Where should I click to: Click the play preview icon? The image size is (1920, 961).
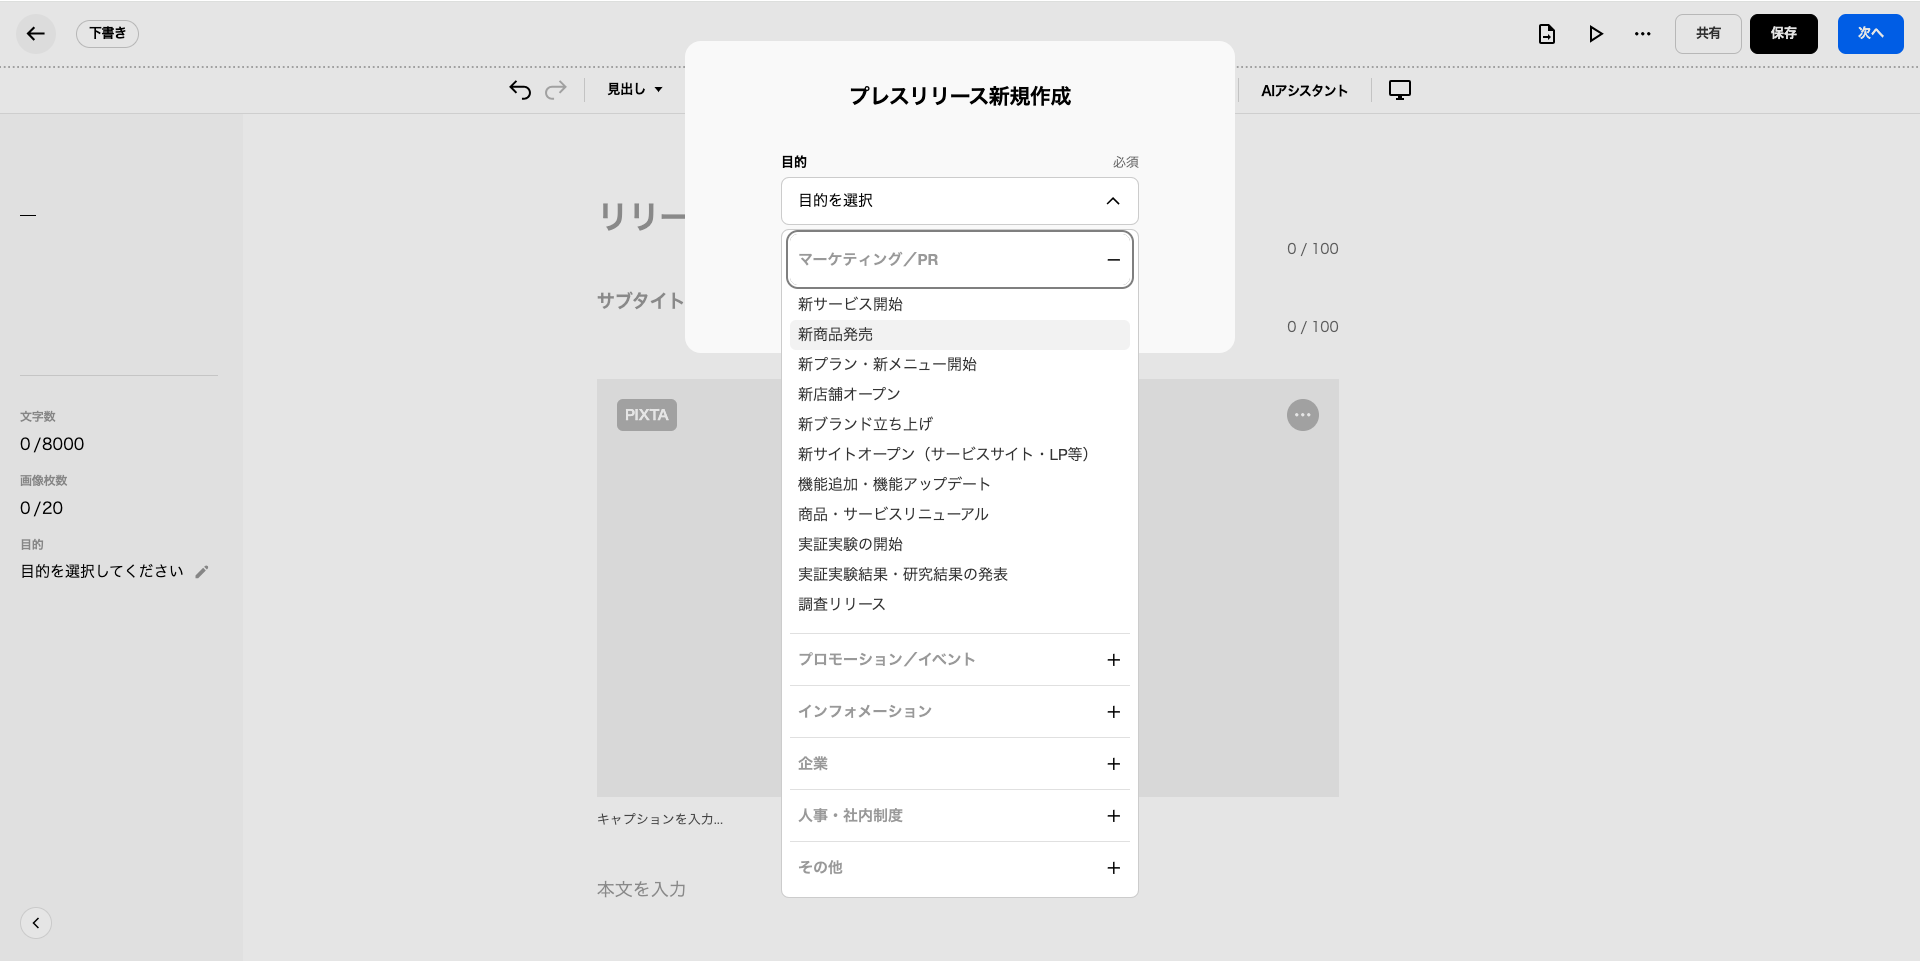(1595, 34)
